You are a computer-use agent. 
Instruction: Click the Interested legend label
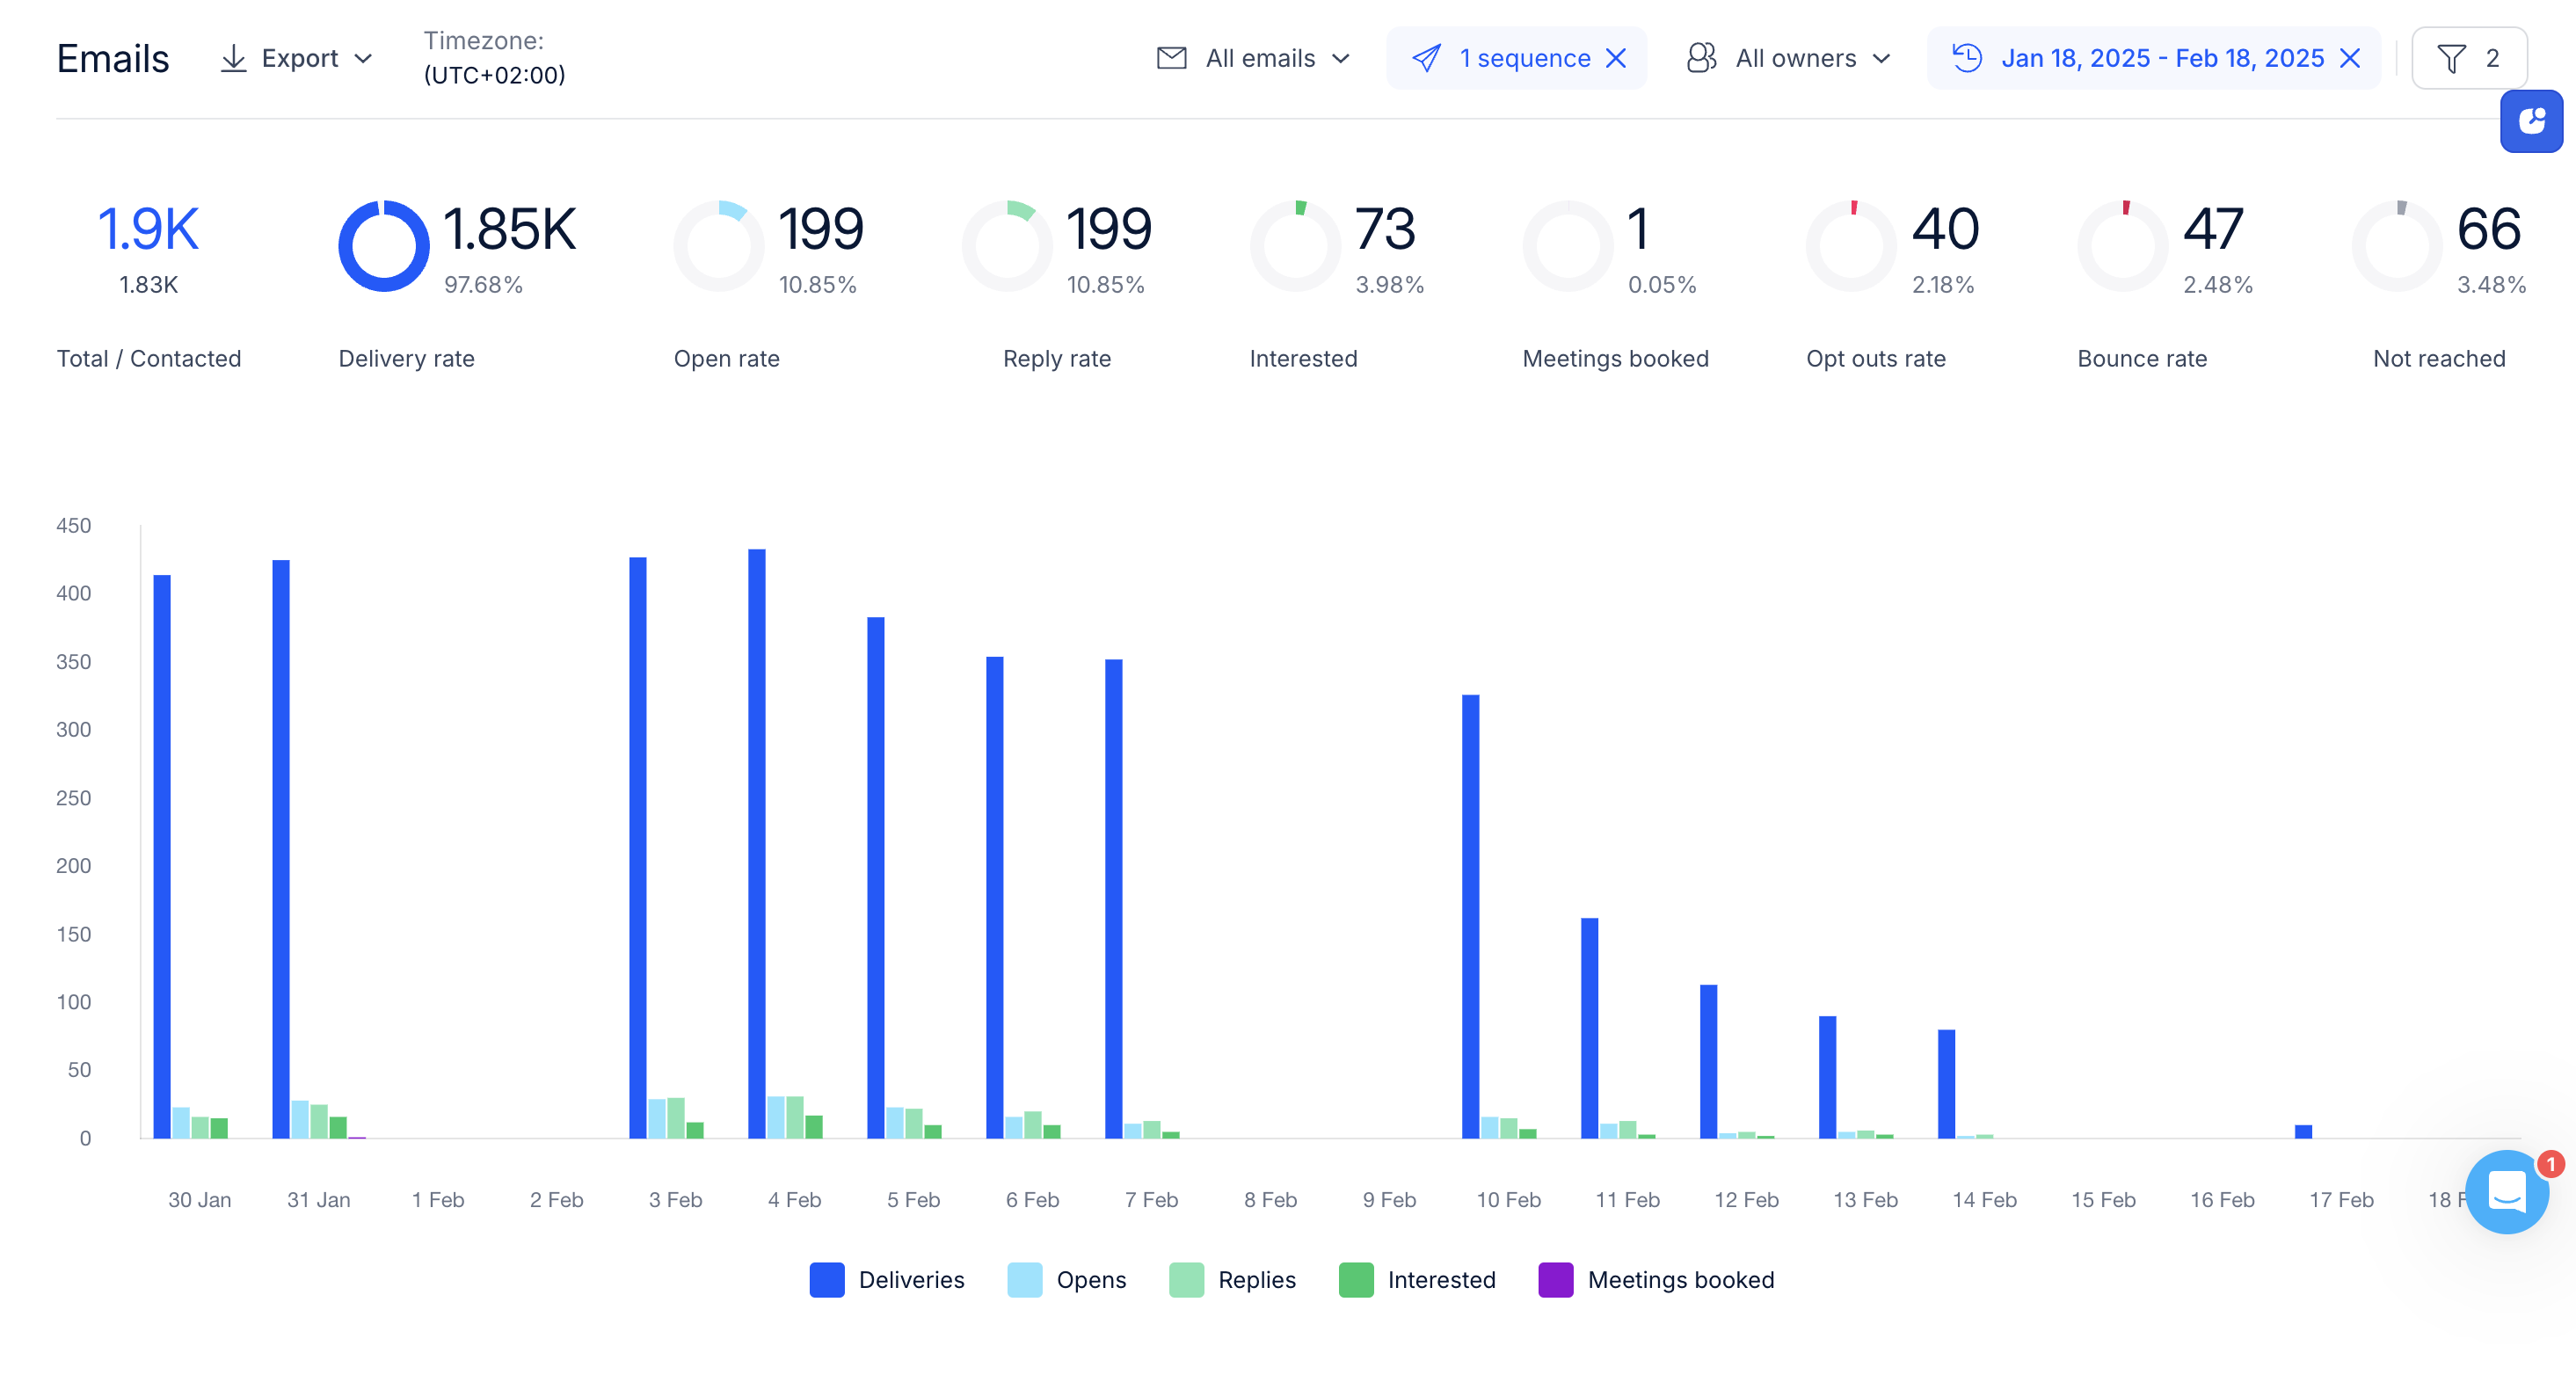(x=1441, y=1280)
